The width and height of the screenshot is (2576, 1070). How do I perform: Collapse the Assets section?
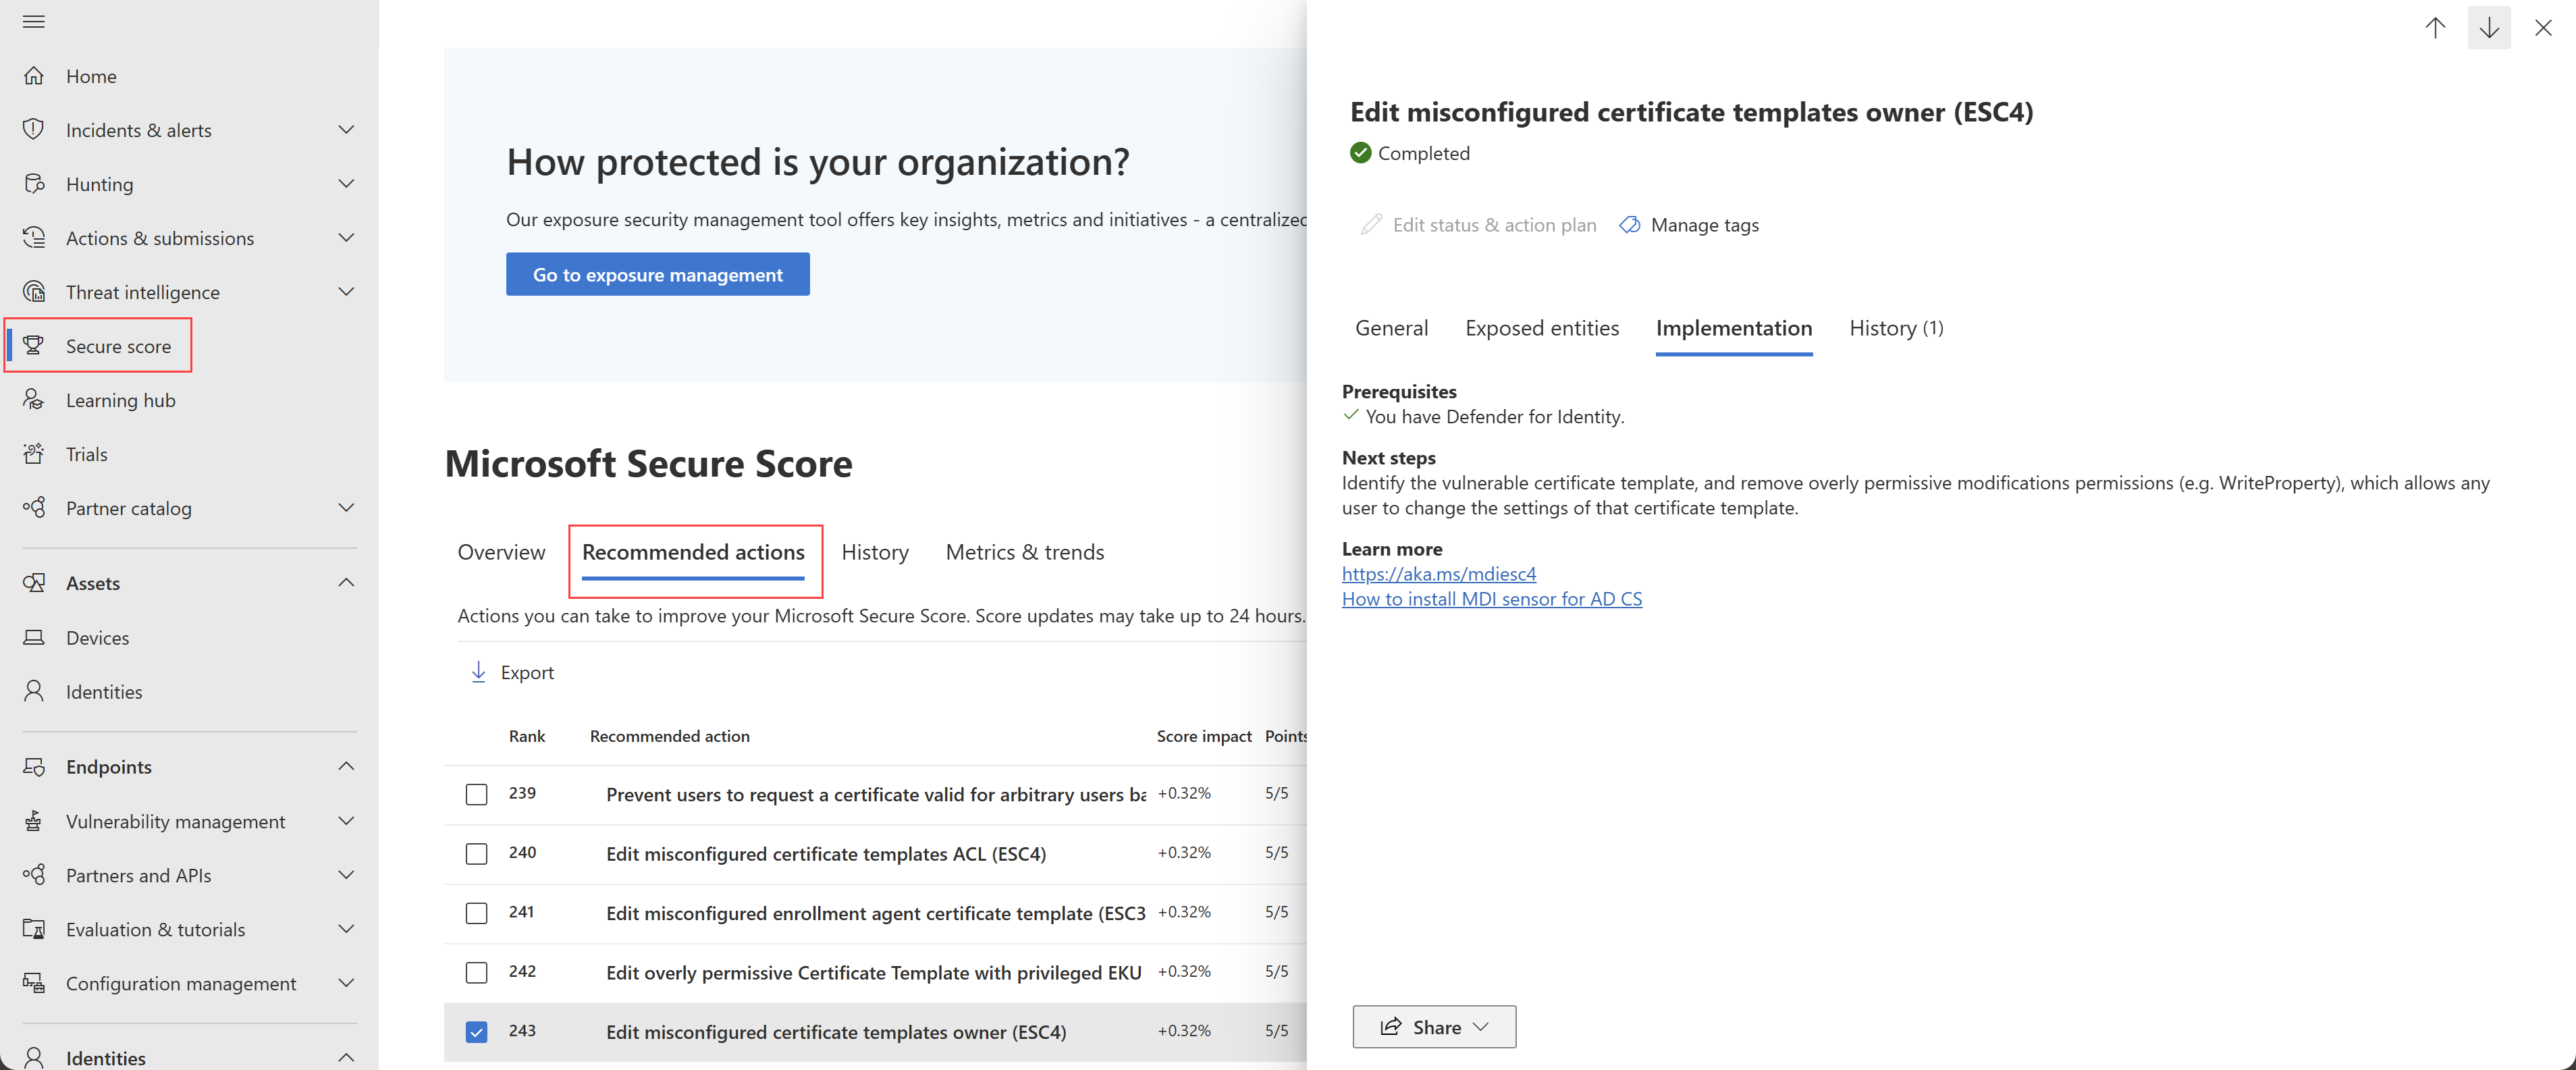(x=346, y=583)
